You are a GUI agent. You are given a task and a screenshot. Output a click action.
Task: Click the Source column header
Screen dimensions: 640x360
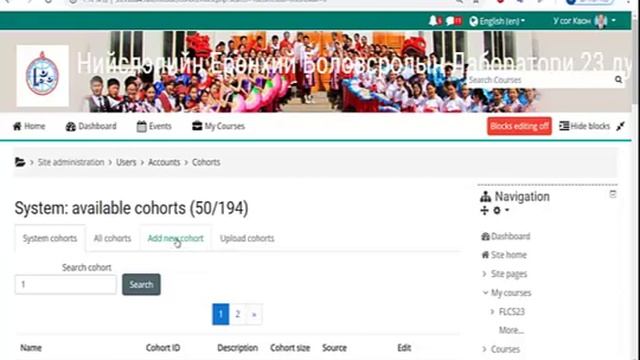[334, 348]
